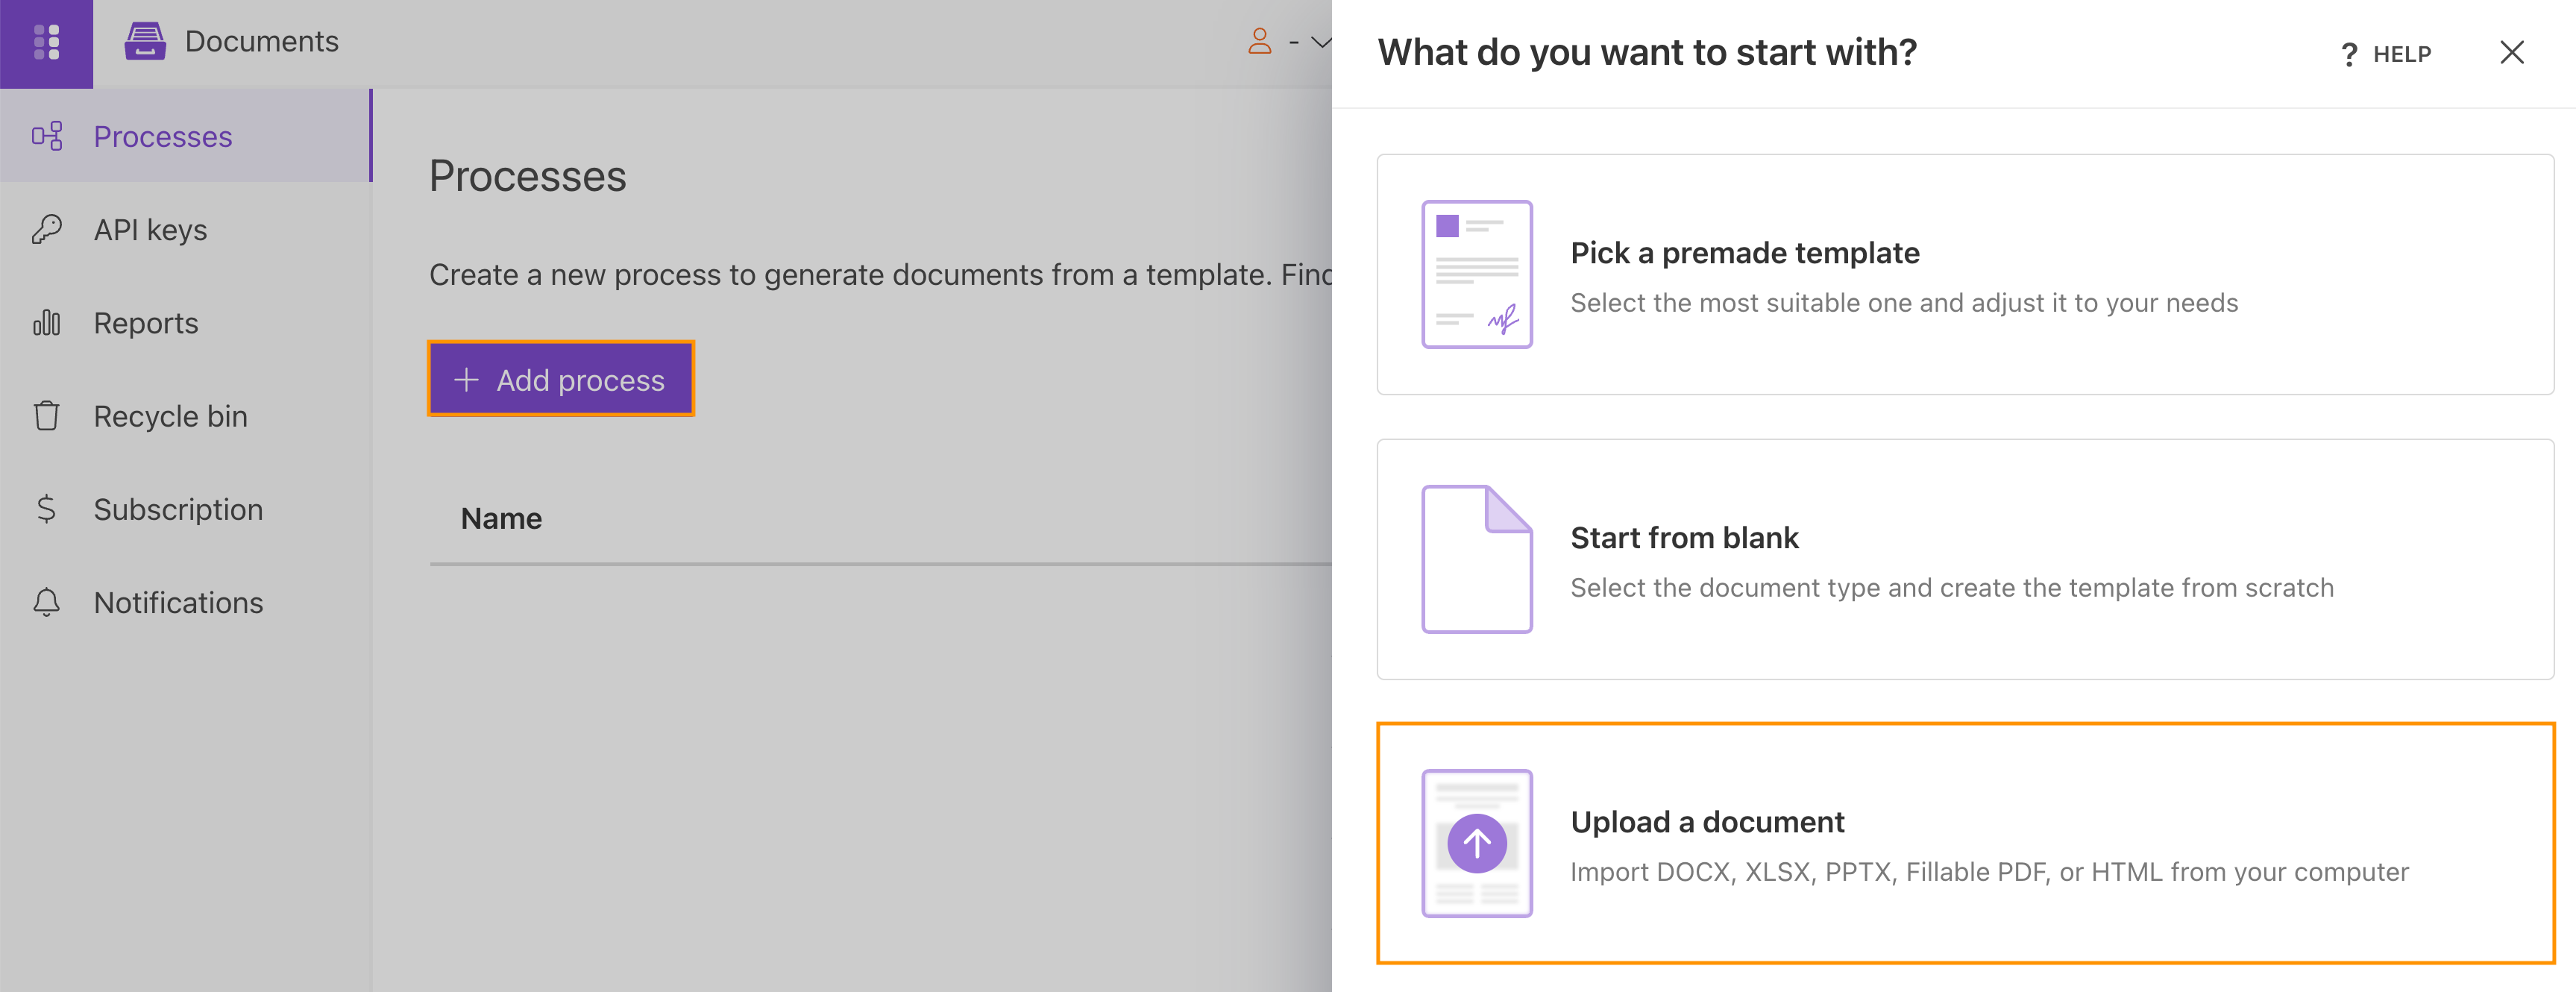Click the blank page document icon
Viewport: 2576px width, 992px height.
pos(1477,559)
